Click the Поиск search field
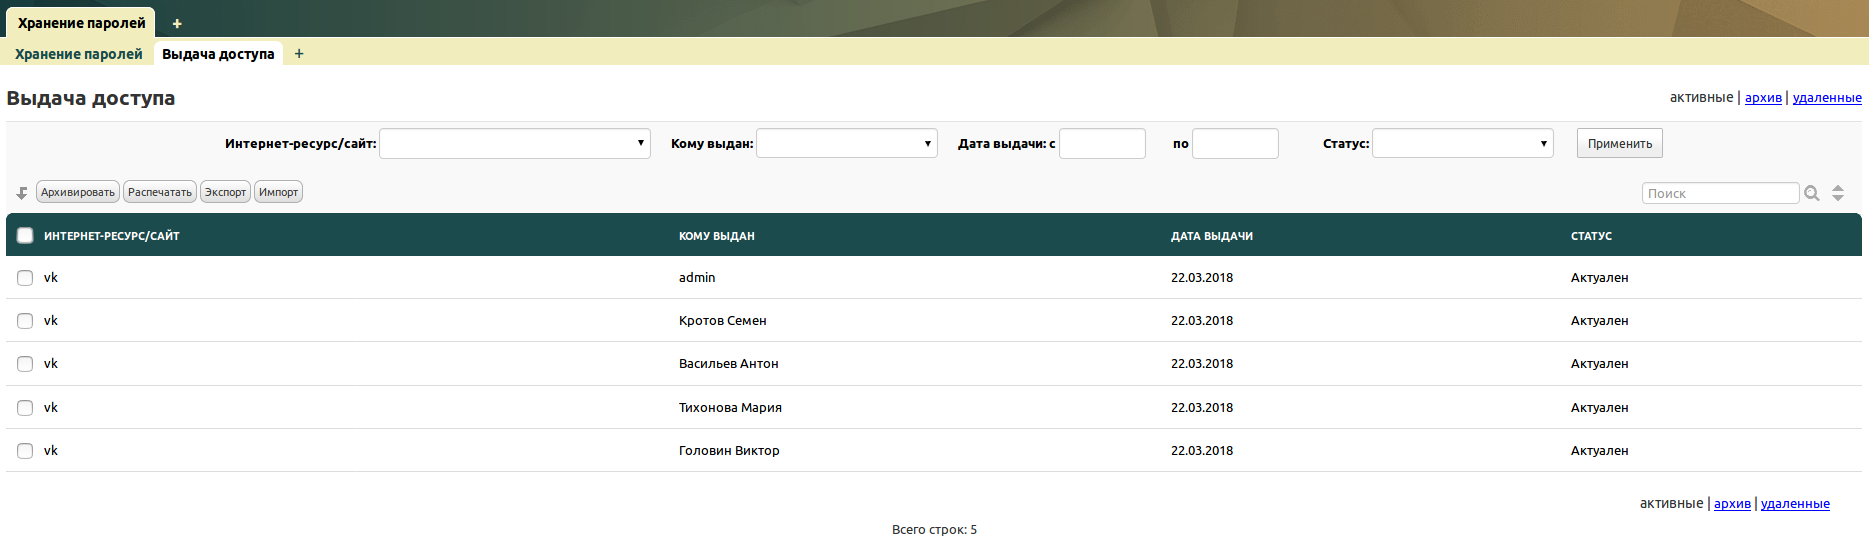1869x538 pixels. (1719, 193)
